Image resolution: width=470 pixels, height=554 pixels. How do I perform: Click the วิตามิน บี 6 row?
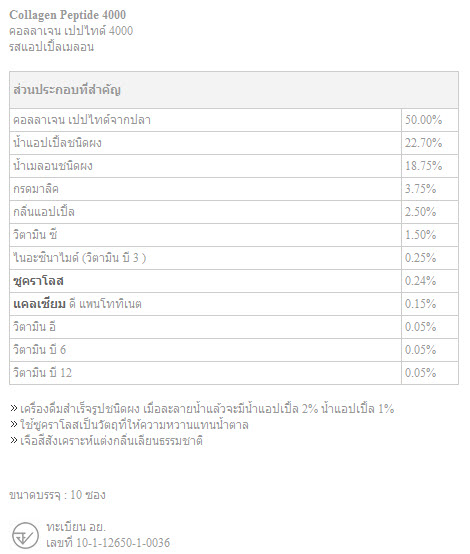pos(234,350)
